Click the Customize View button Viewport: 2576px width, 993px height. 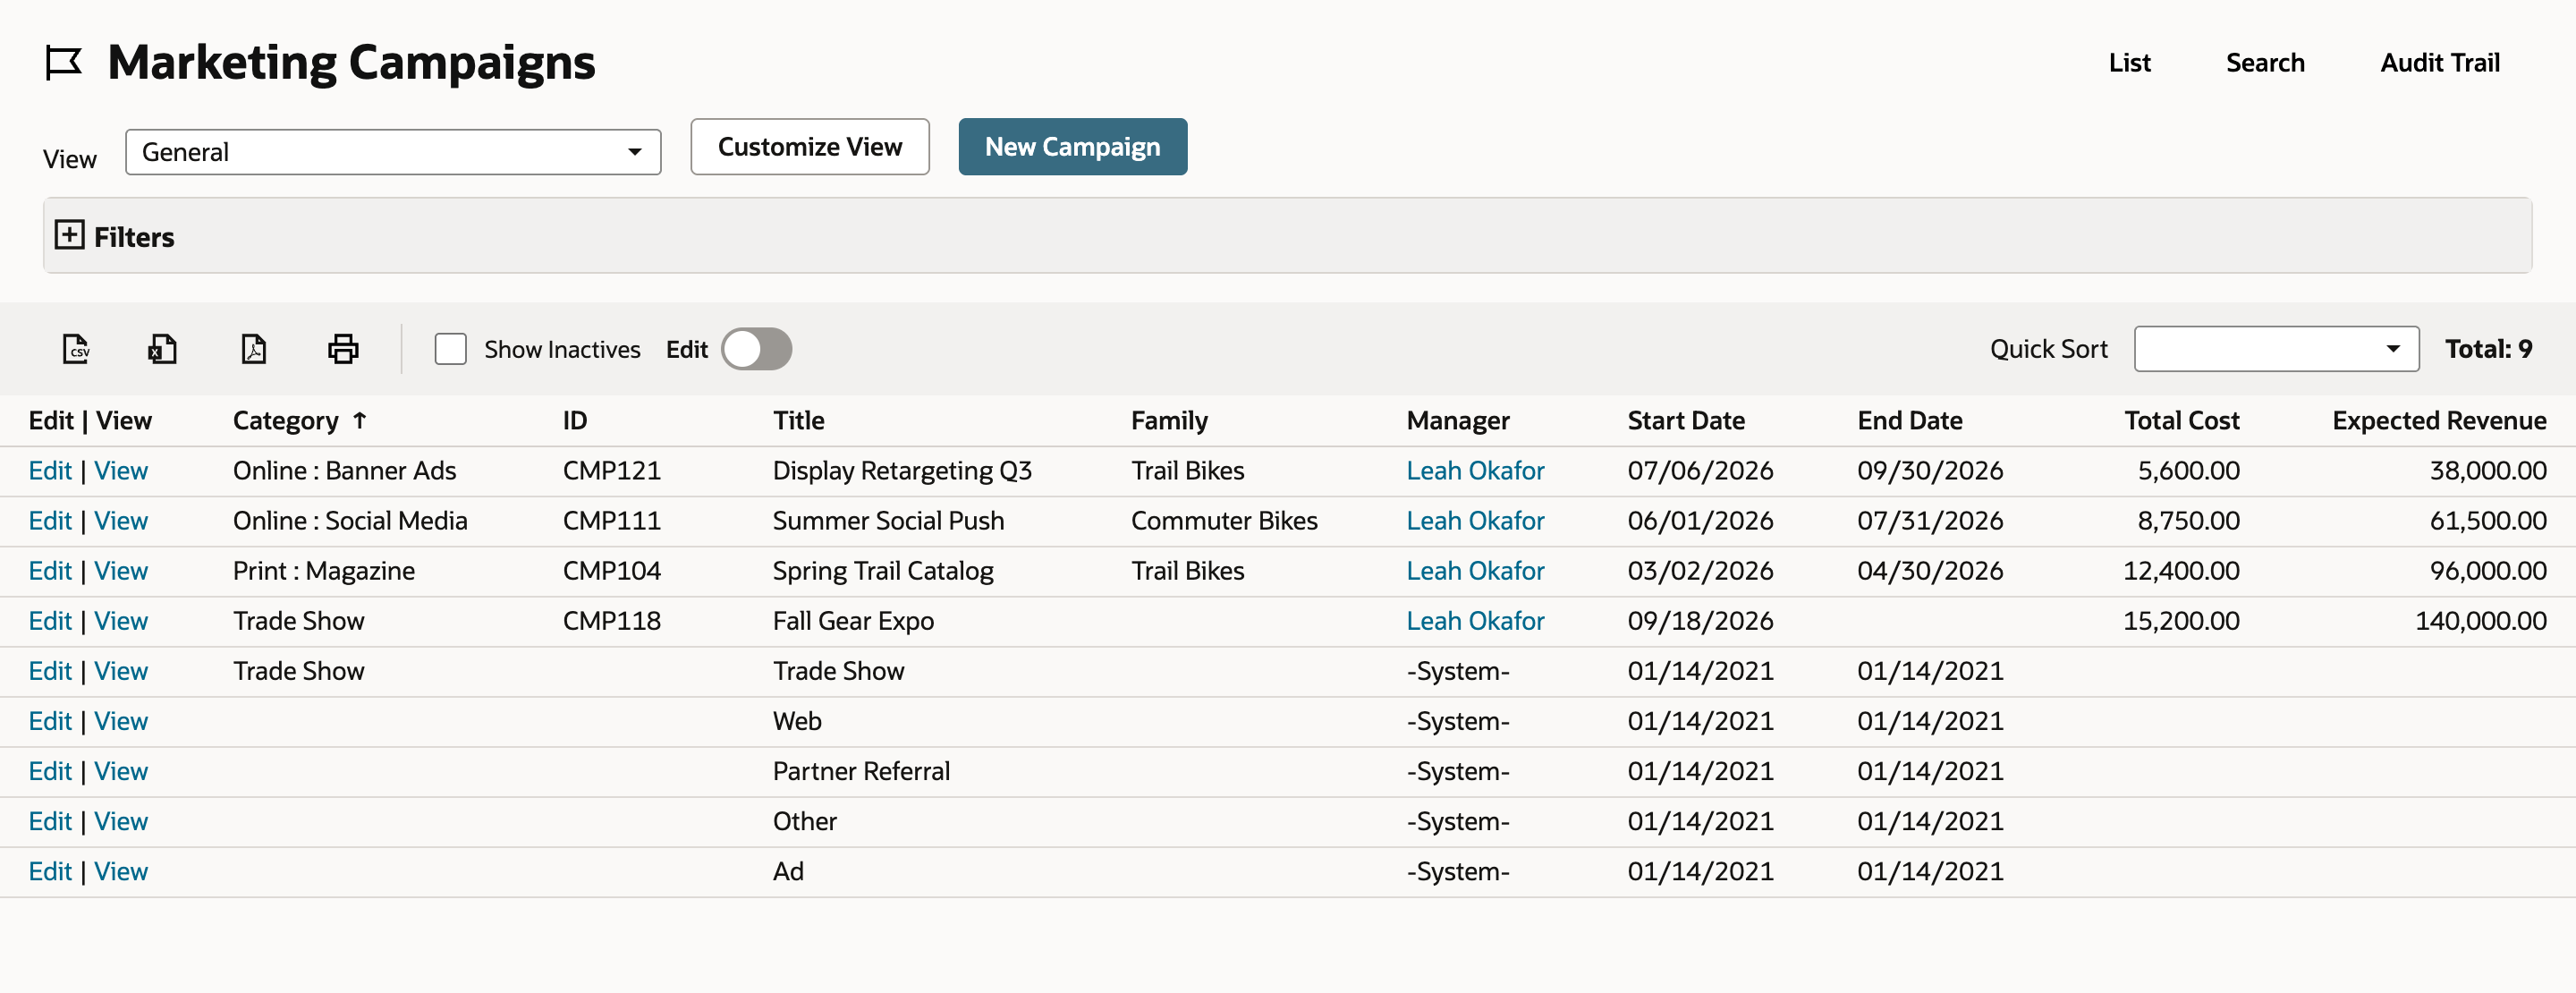[x=810, y=147]
